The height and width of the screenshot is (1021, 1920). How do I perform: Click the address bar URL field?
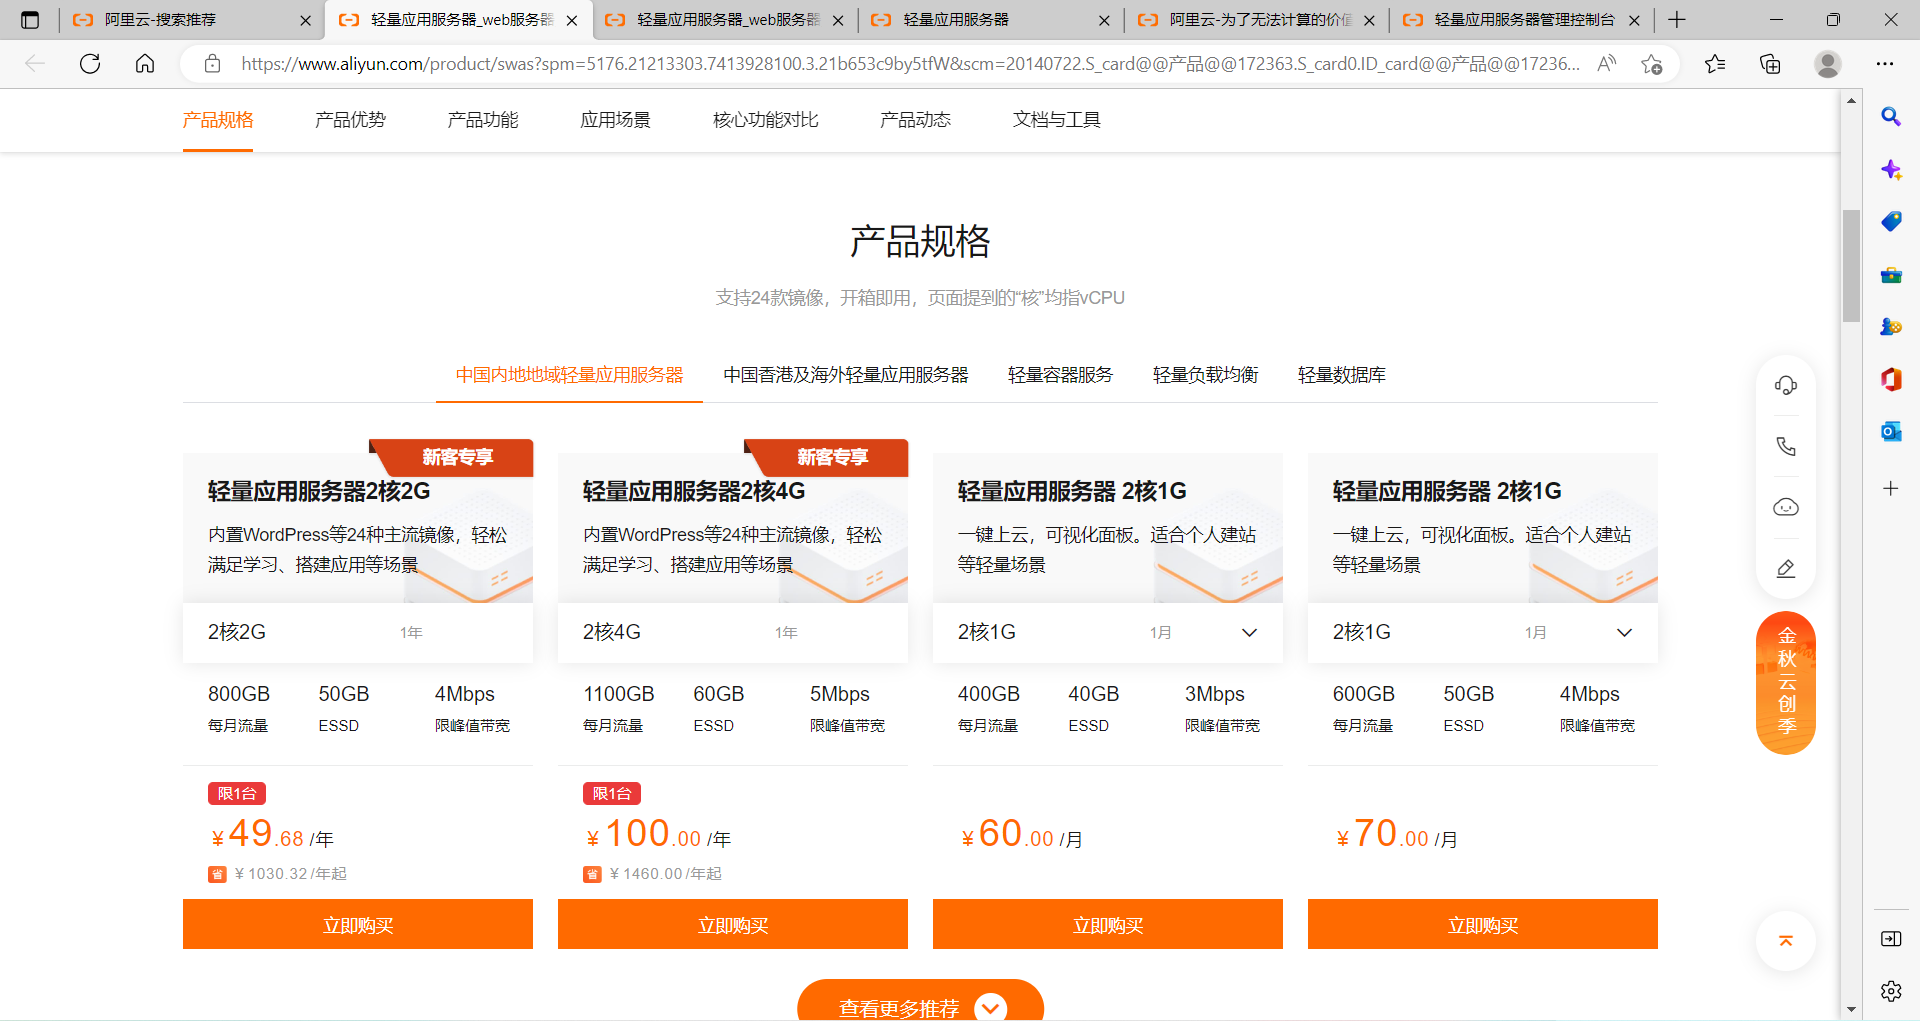point(910,64)
